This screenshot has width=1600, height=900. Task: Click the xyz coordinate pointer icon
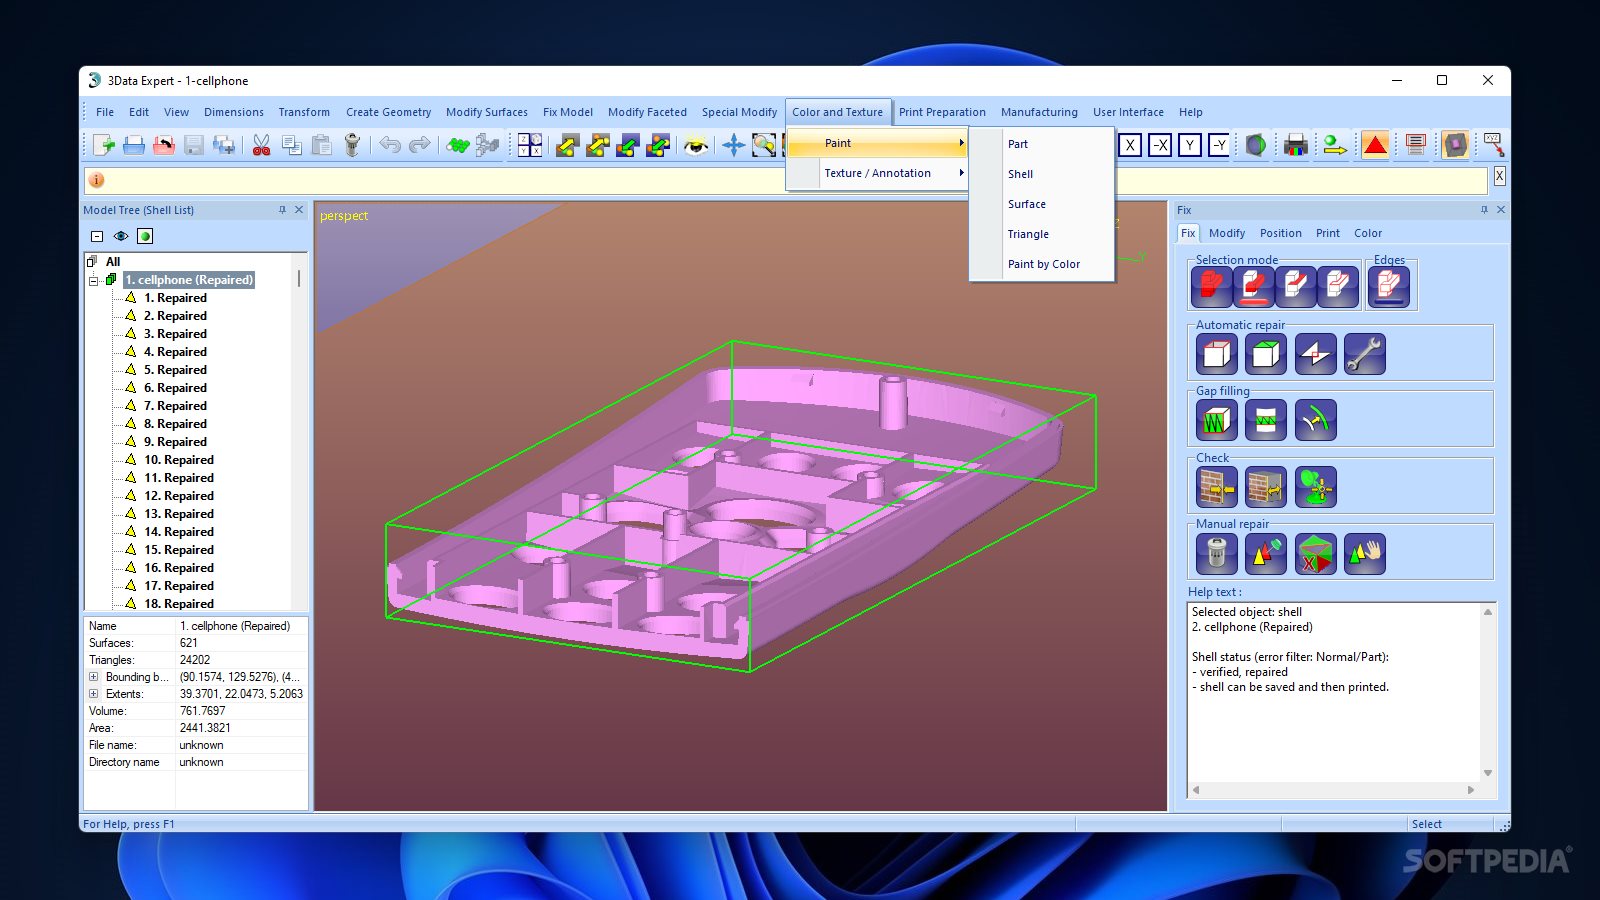pos(1494,145)
